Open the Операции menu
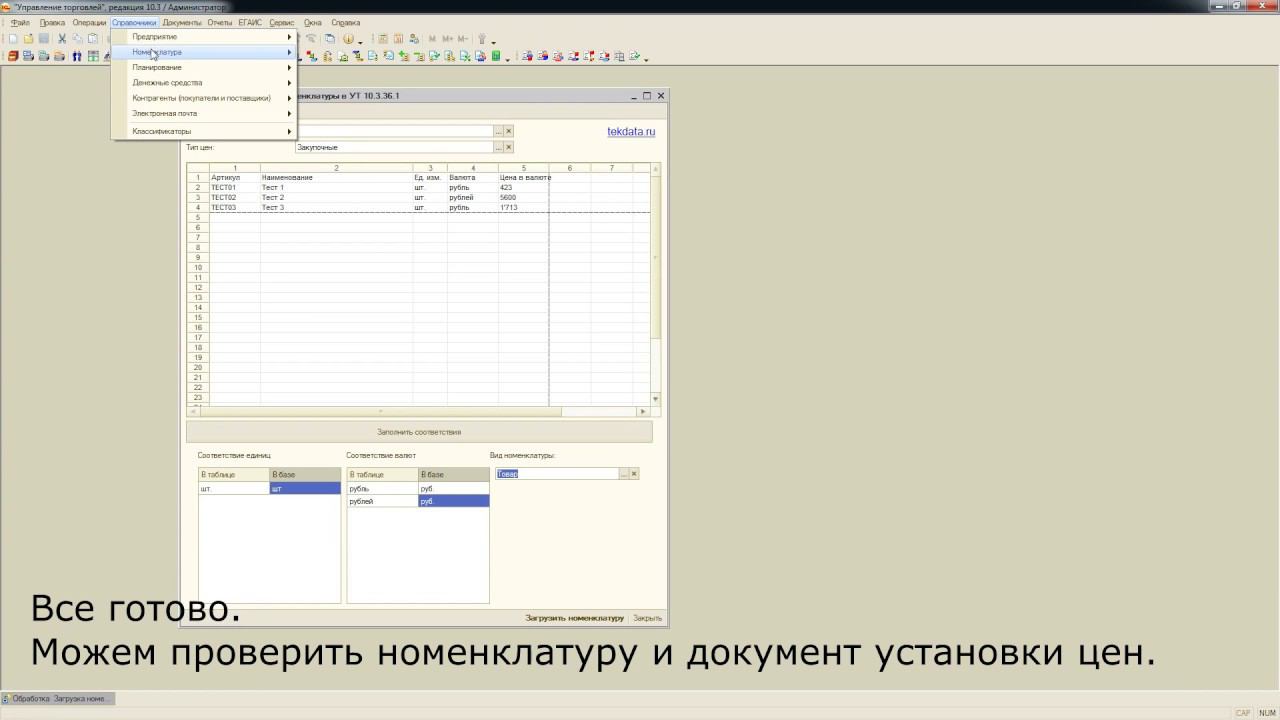The height and width of the screenshot is (720, 1280). [x=89, y=22]
